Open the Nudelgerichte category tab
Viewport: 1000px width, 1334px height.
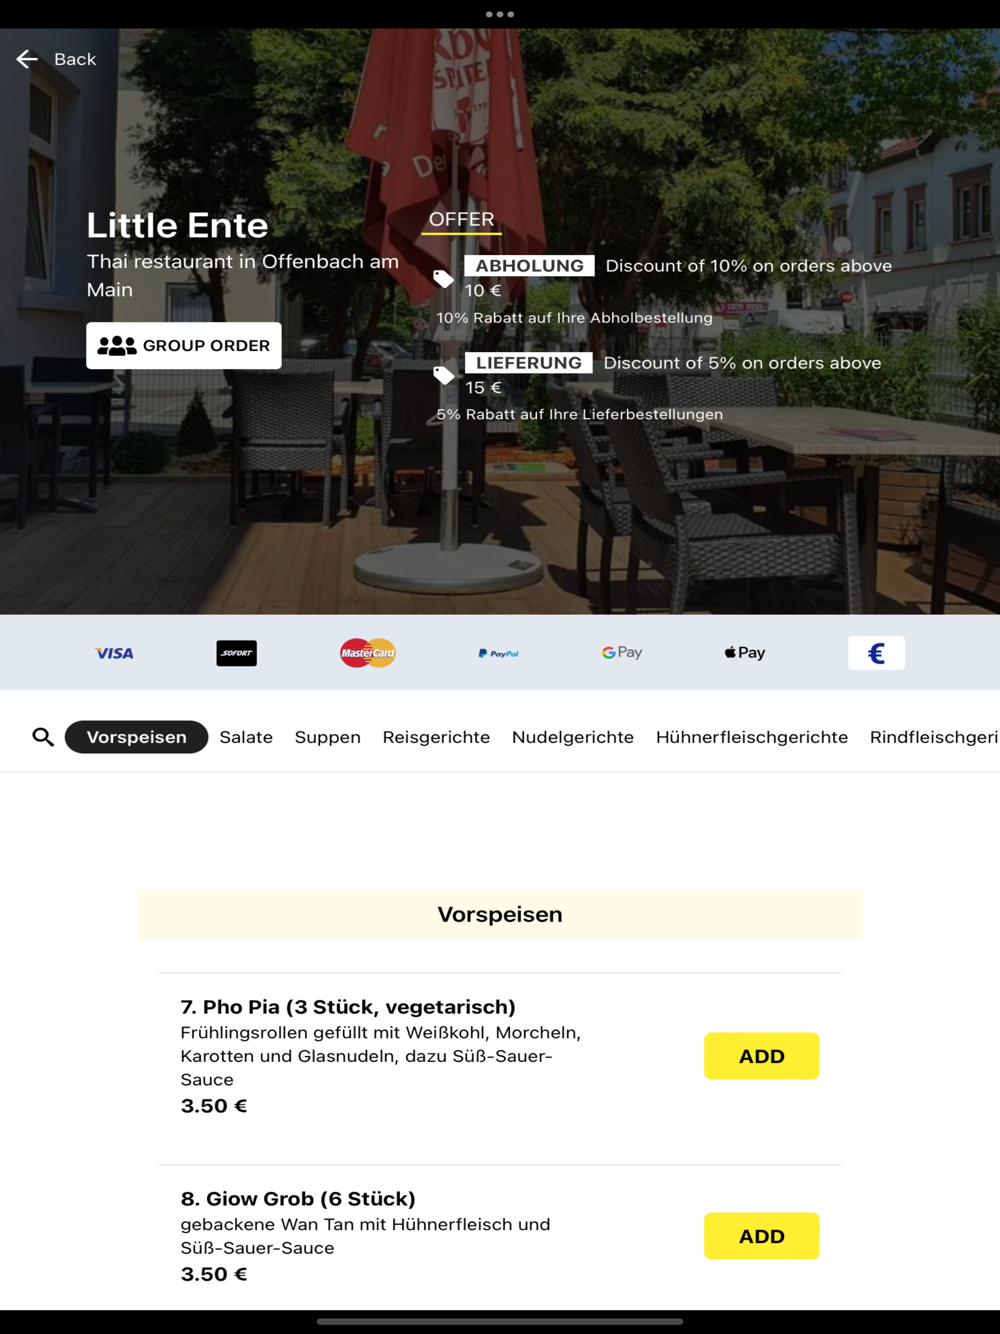573,737
